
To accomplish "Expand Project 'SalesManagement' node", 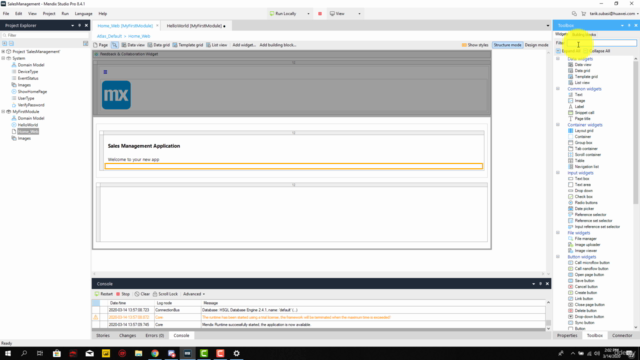I will [x=3, y=52].
